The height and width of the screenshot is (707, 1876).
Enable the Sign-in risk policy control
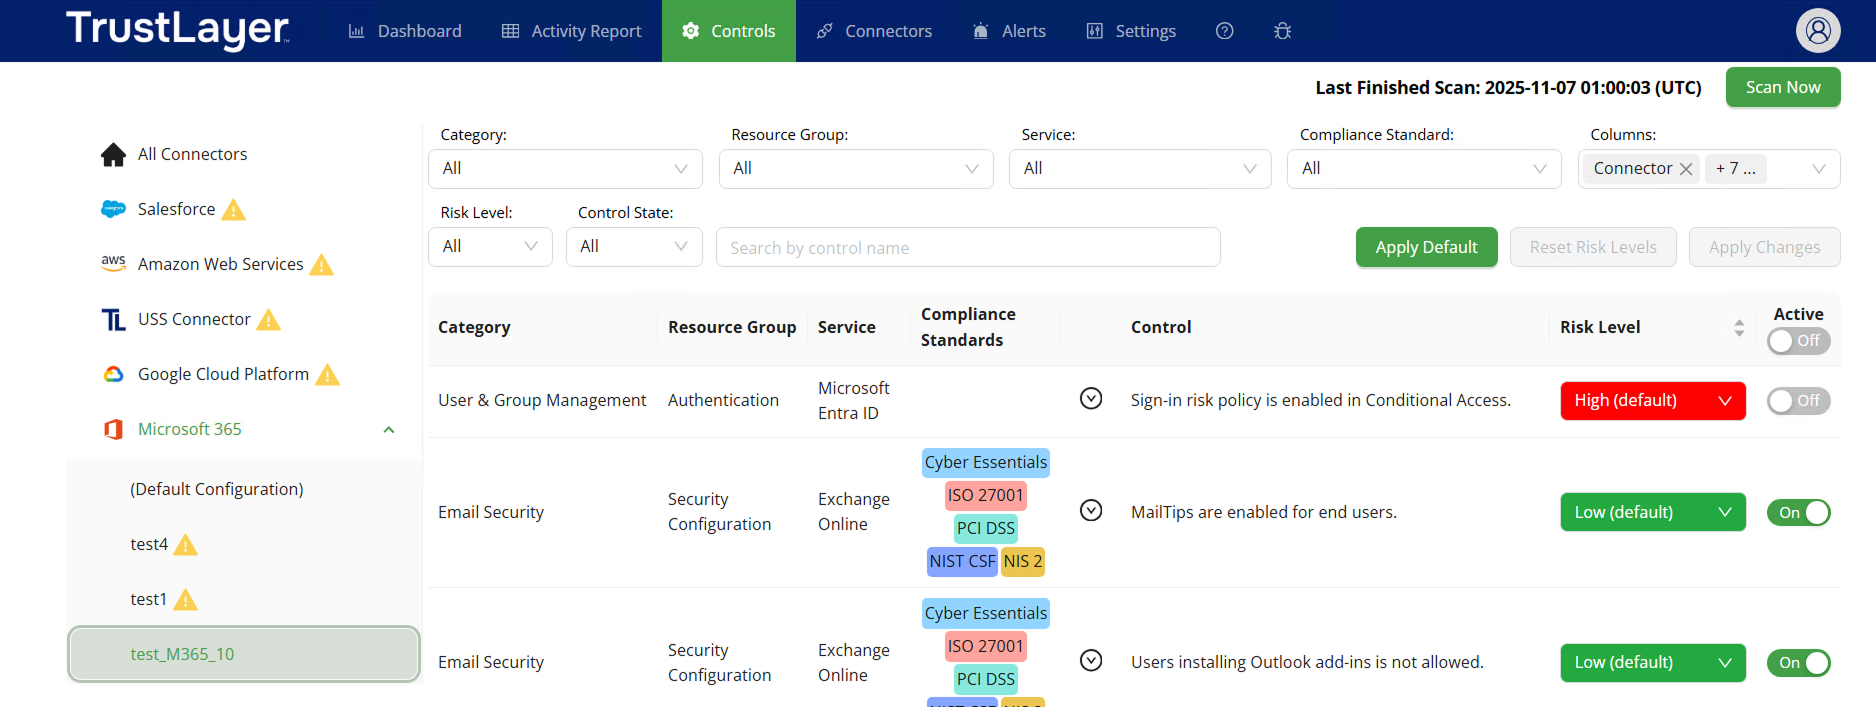(x=1798, y=401)
